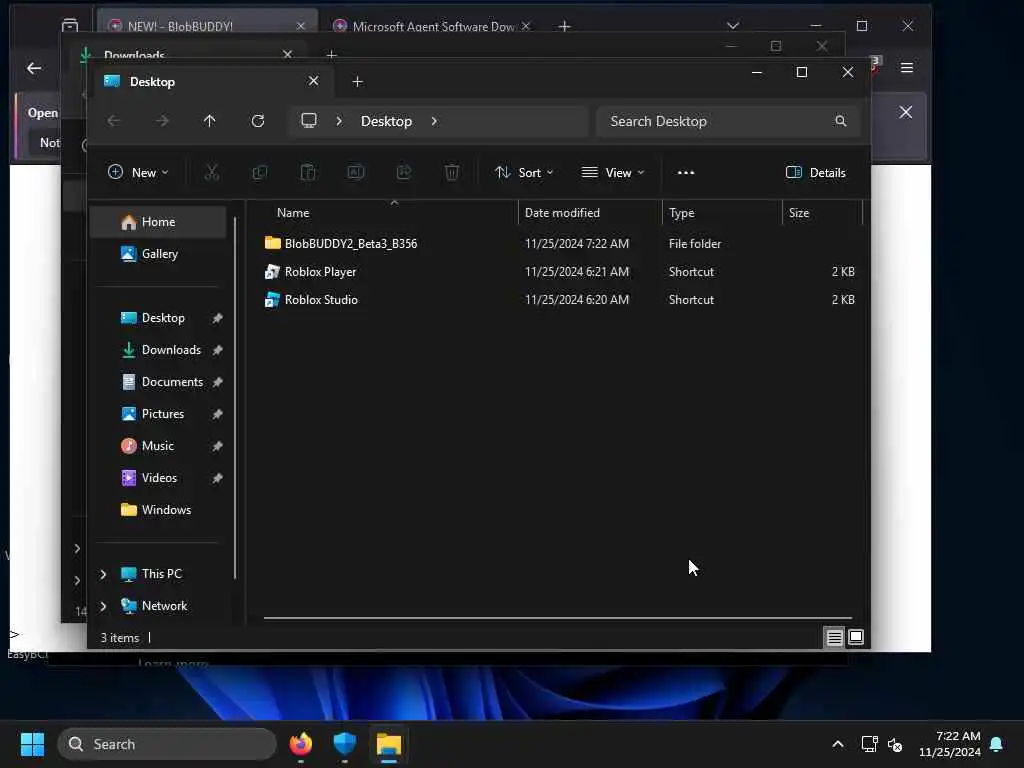Expand the This PC tree node
This screenshot has width=1024, height=768.
(x=103, y=574)
